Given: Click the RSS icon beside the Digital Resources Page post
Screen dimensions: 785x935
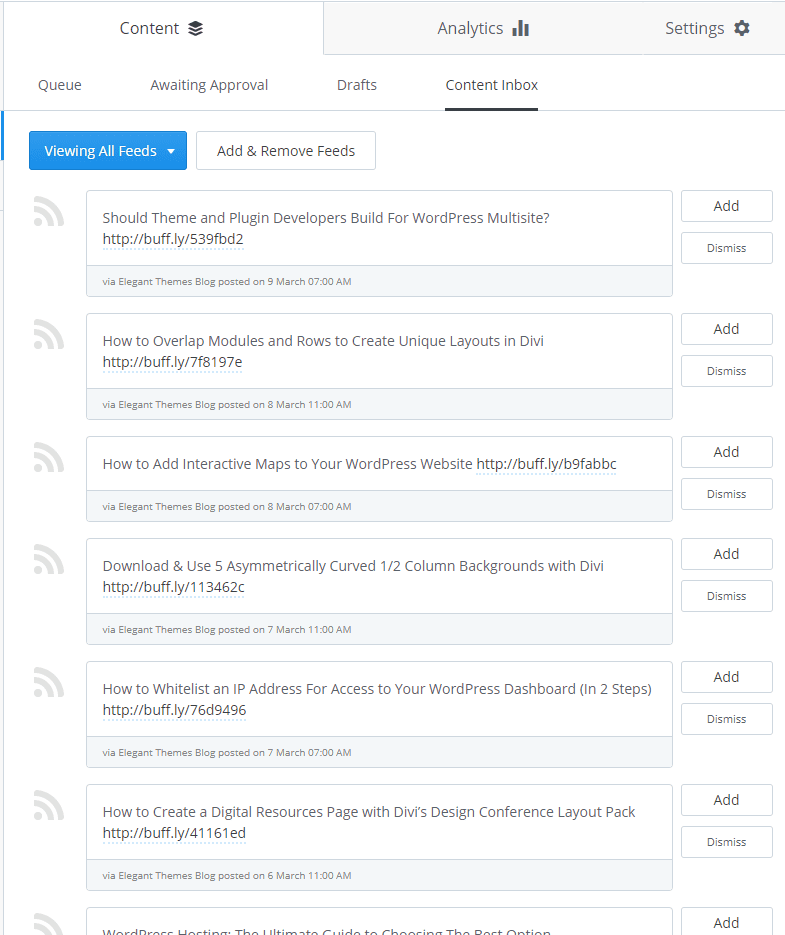Looking at the screenshot, I should click(x=48, y=806).
